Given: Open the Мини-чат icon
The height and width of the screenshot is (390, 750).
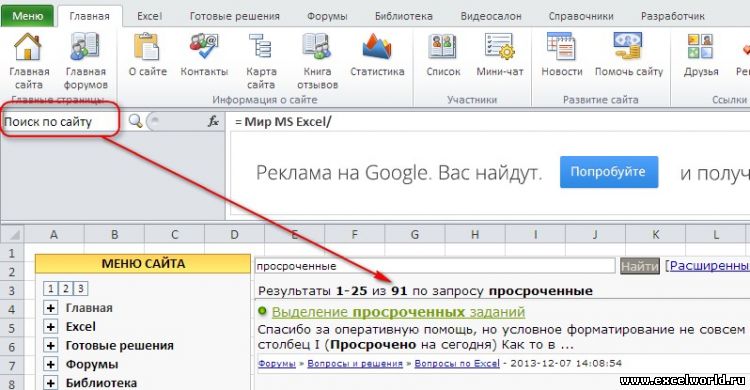Looking at the screenshot, I should (499, 47).
